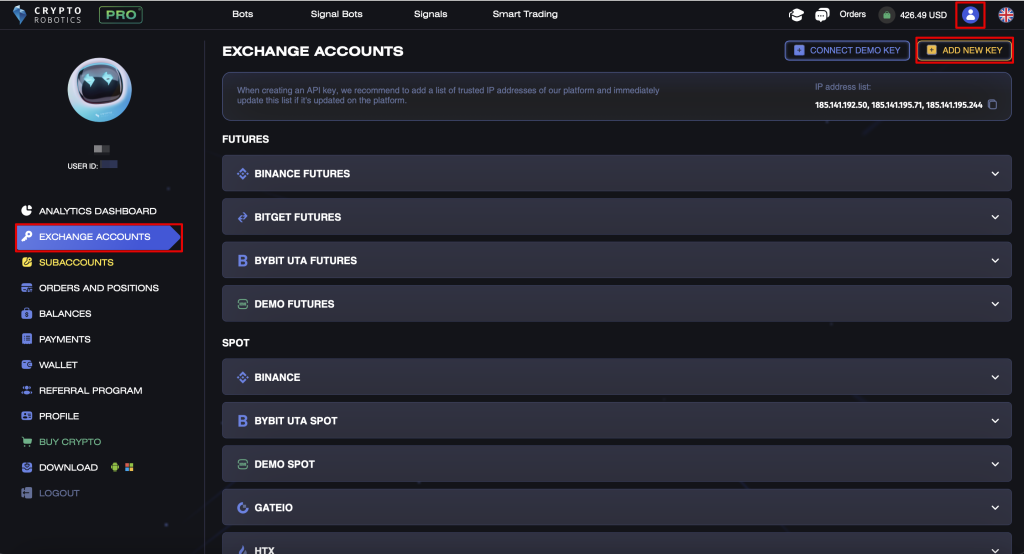Open the Bots menu

pos(242,14)
